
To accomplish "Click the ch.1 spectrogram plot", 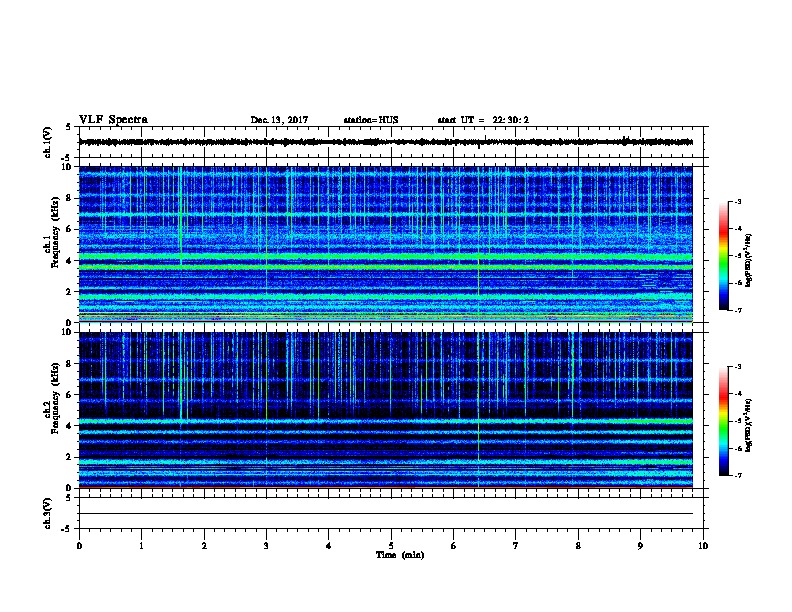I will (x=386, y=244).
